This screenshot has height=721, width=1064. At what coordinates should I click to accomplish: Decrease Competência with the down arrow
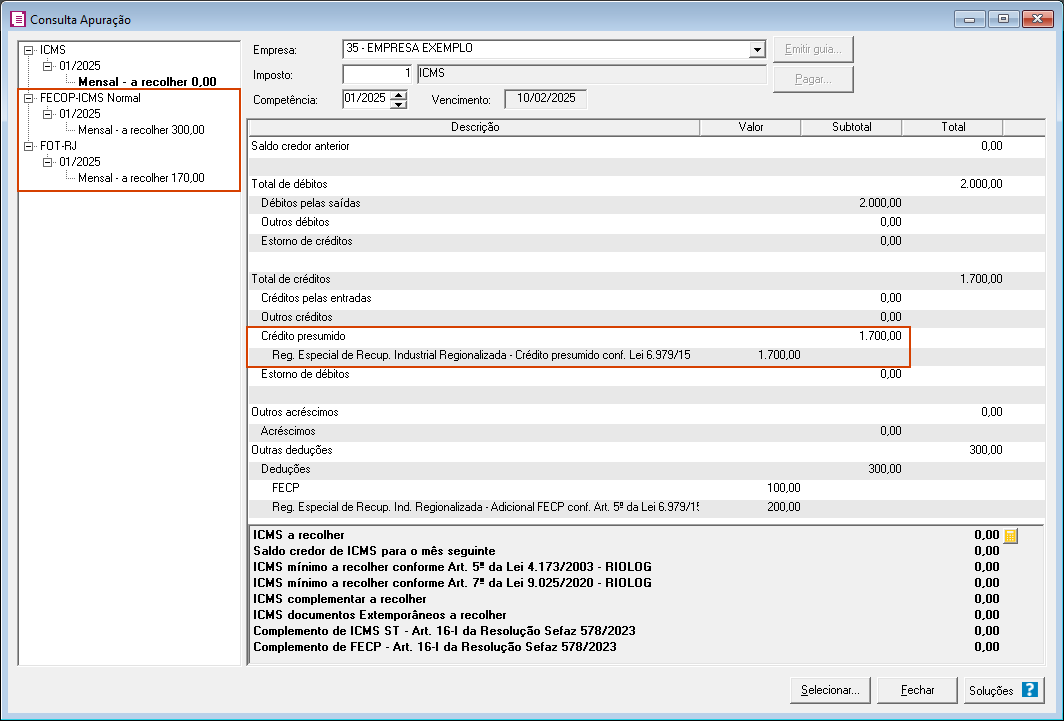399,104
